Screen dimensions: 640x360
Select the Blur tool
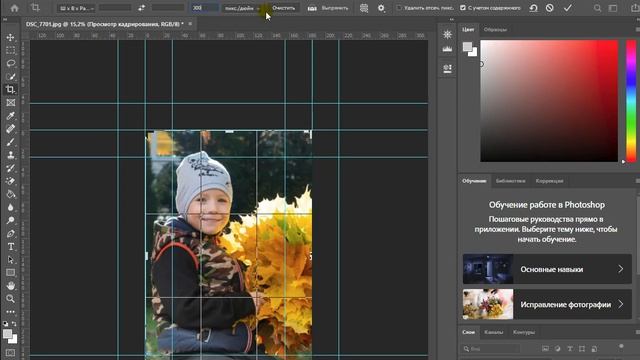point(11,207)
